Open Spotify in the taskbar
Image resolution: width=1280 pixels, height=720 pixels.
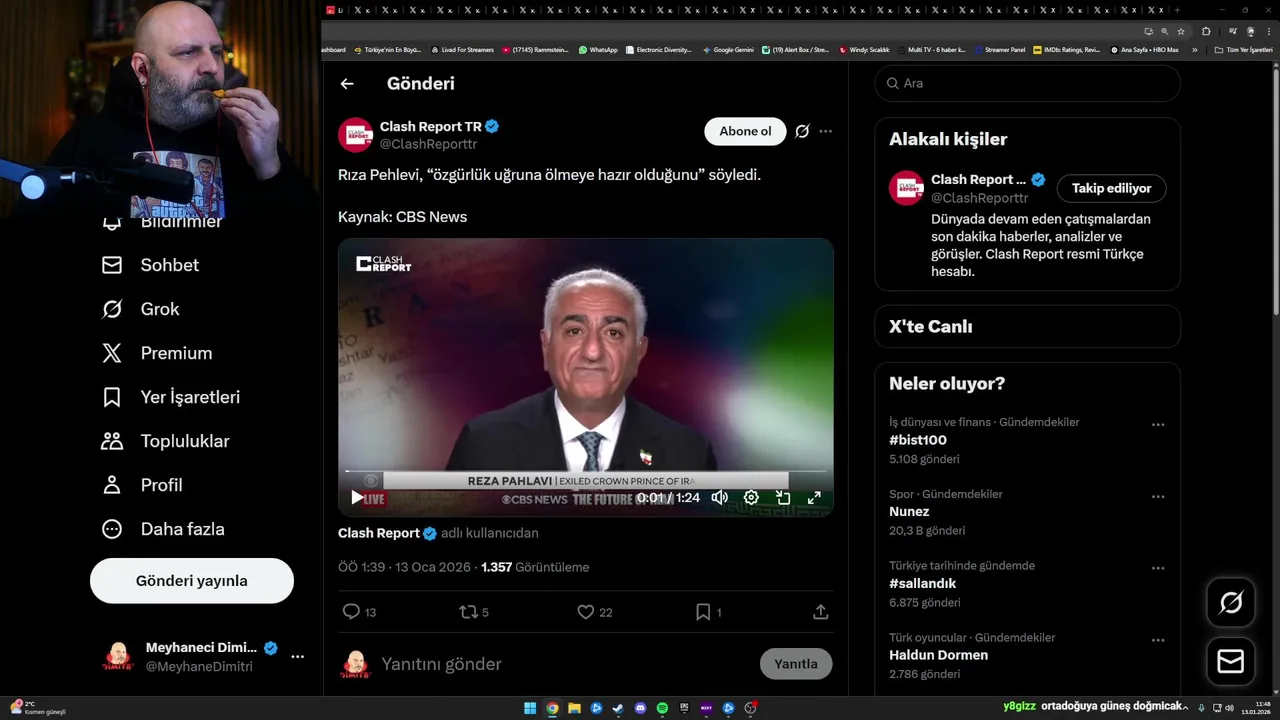662,709
